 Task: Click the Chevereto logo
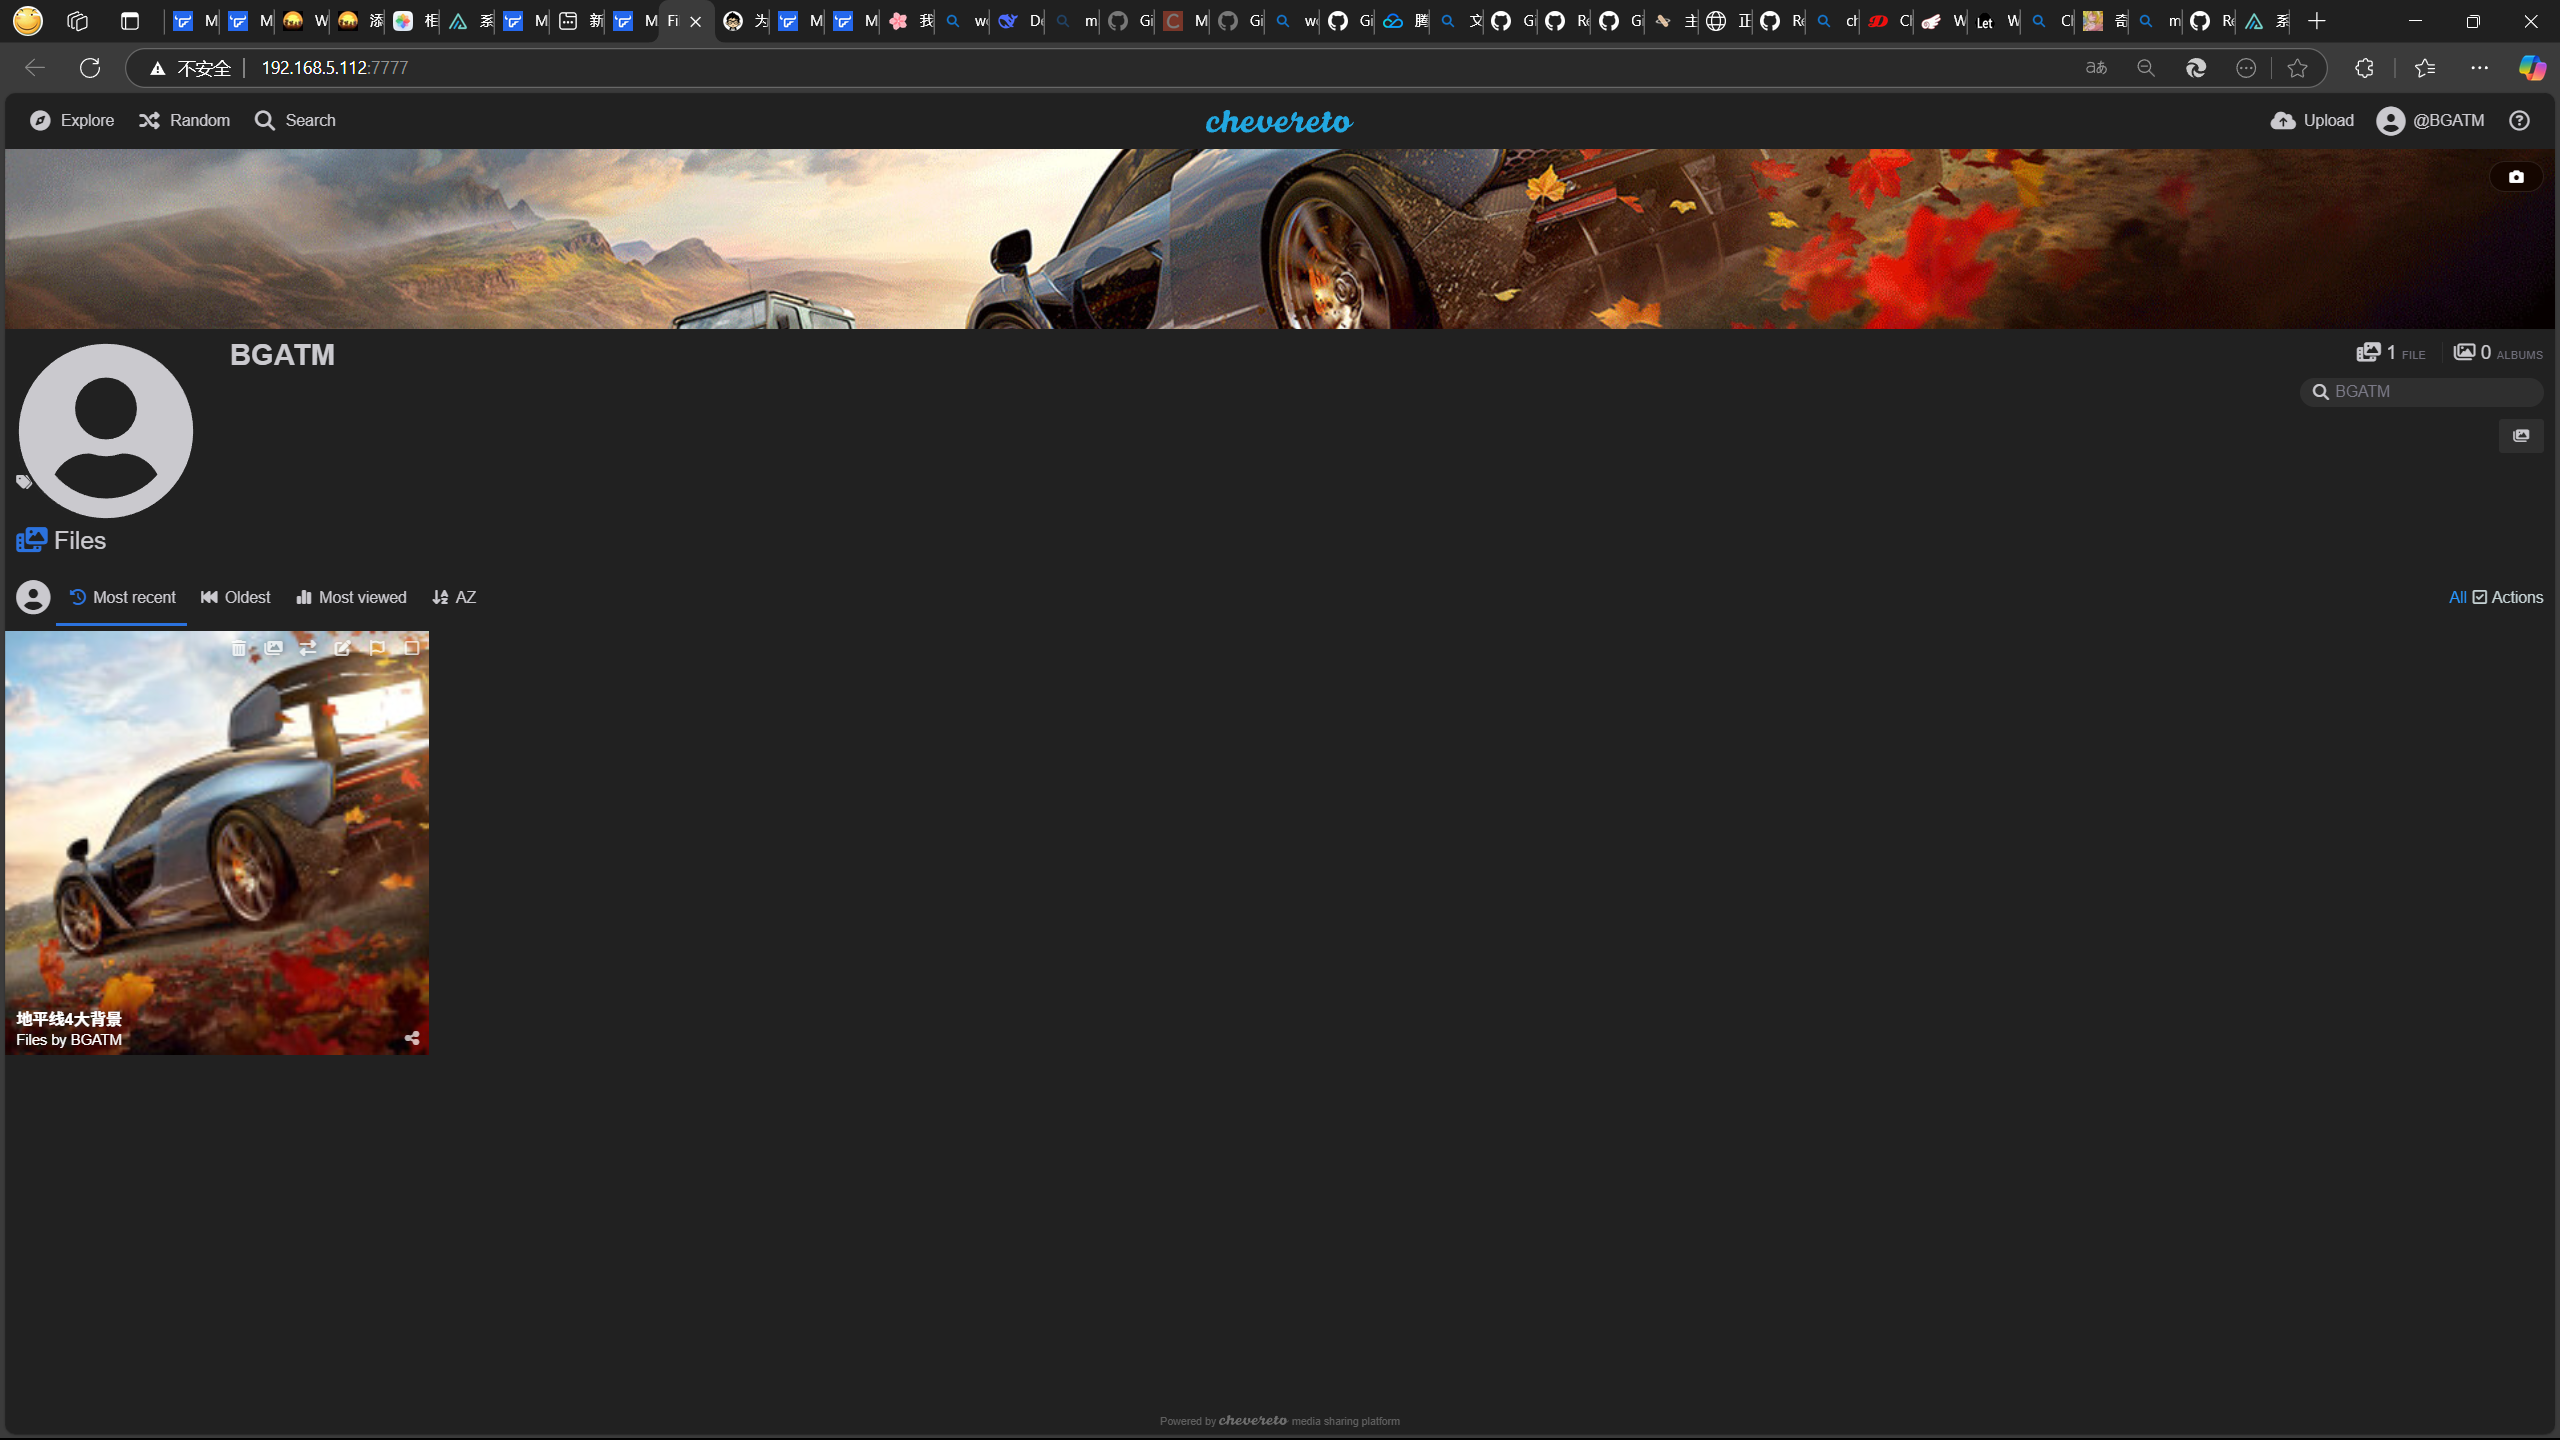pyautogui.click(x=1279, y=121)
